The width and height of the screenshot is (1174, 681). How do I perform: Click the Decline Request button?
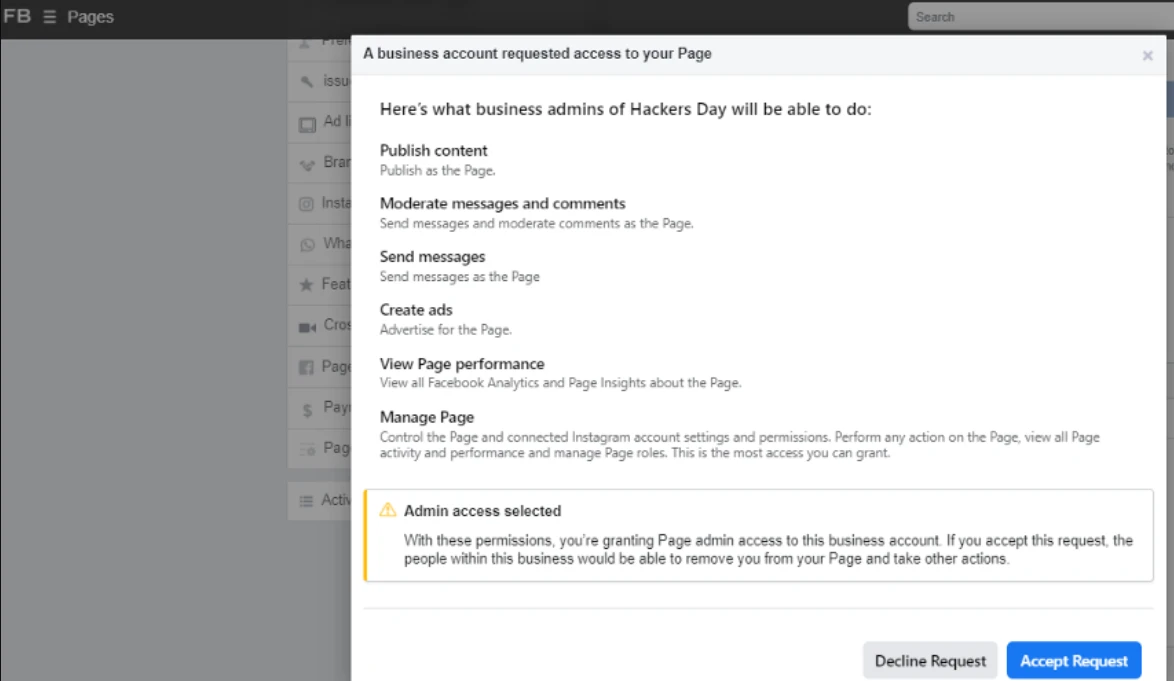pos(930,661)
